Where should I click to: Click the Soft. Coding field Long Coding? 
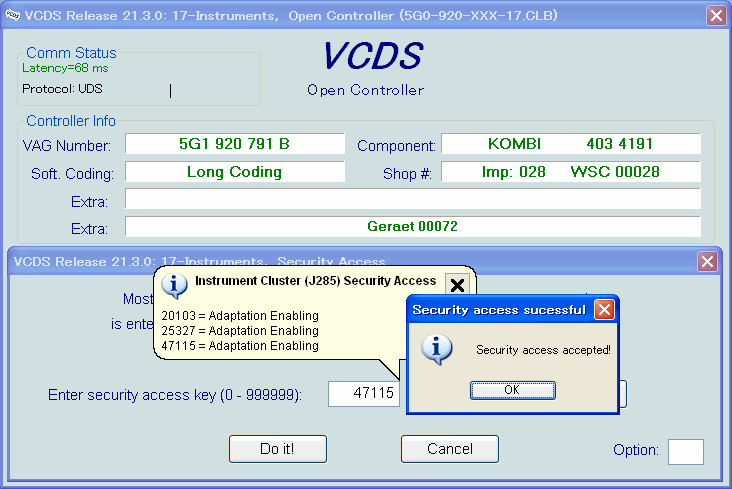(x=234, y=171)
